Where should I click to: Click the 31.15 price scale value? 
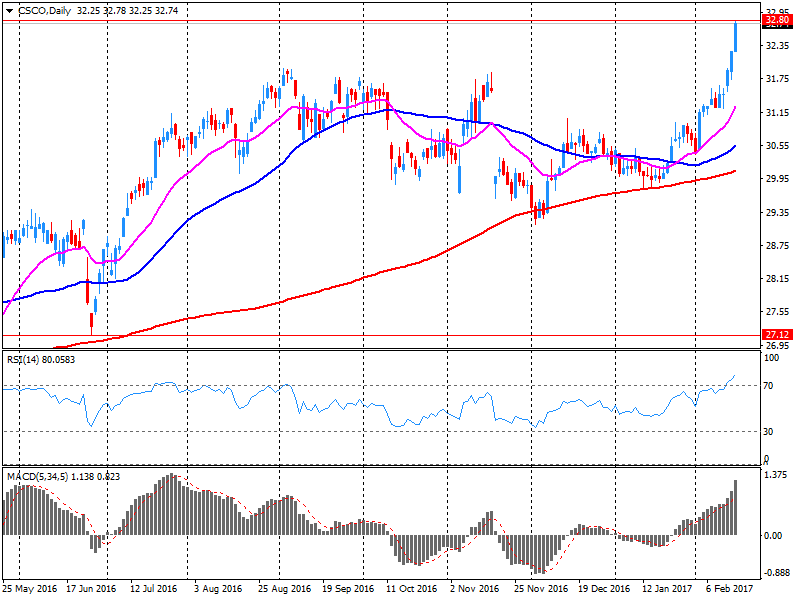tap(778, 113)
